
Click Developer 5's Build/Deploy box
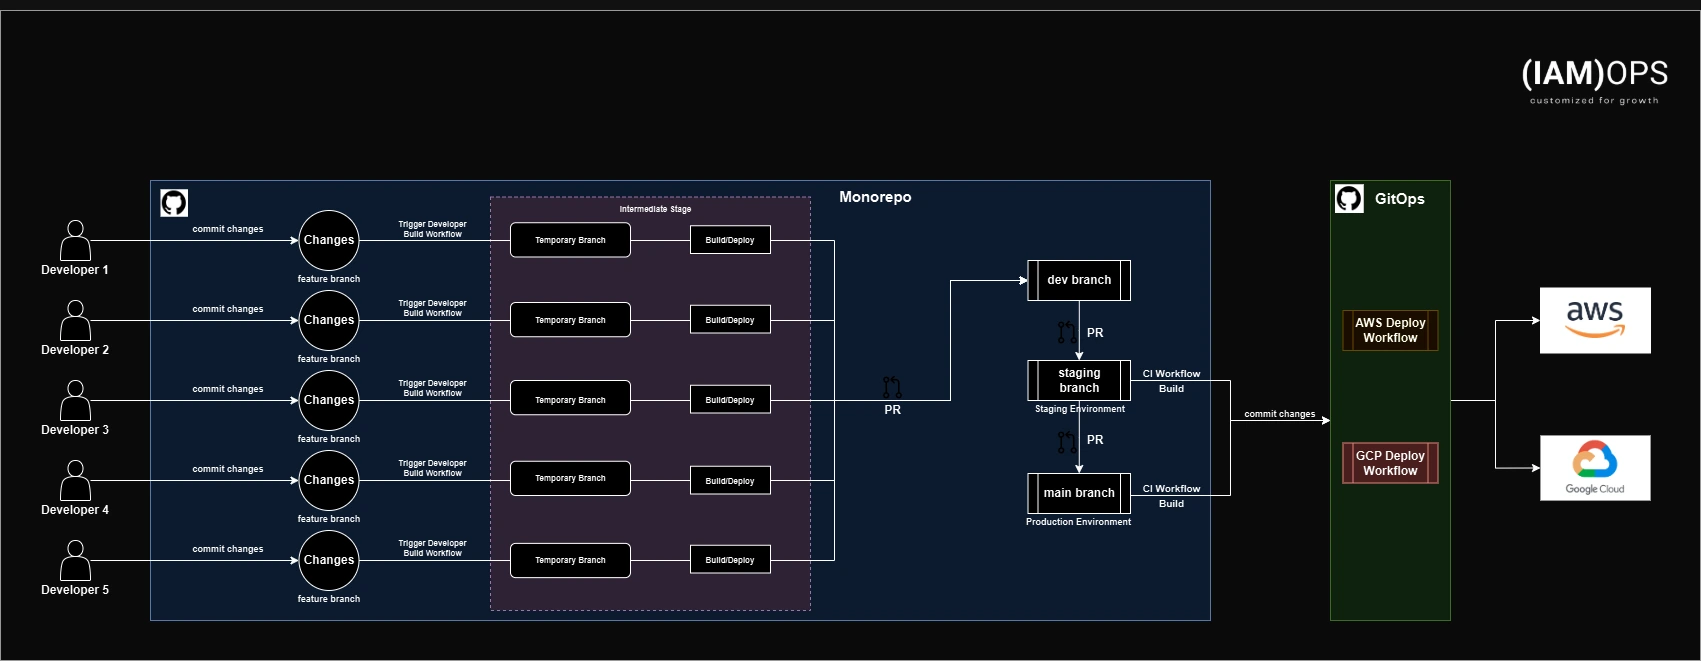730,560
